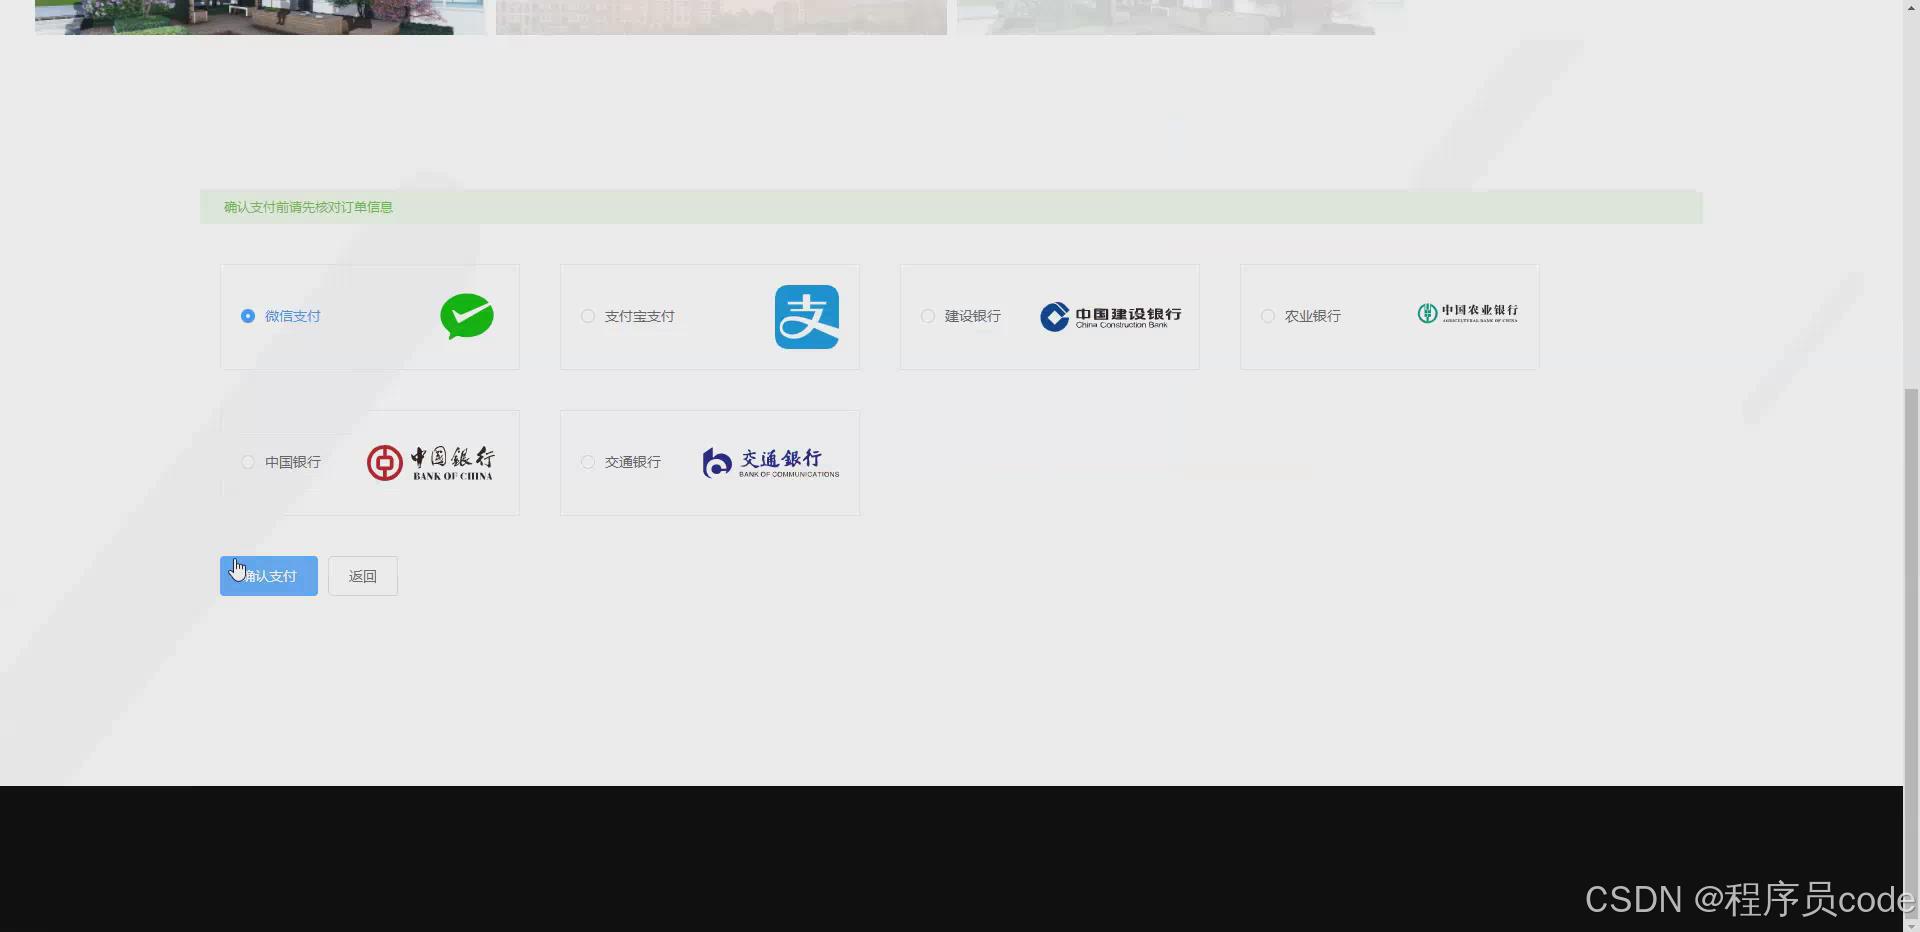Click the China Construction Bank logo
Viewport: 1920px width, 932px height.
pyautogui.click(x=1110, y=316)
